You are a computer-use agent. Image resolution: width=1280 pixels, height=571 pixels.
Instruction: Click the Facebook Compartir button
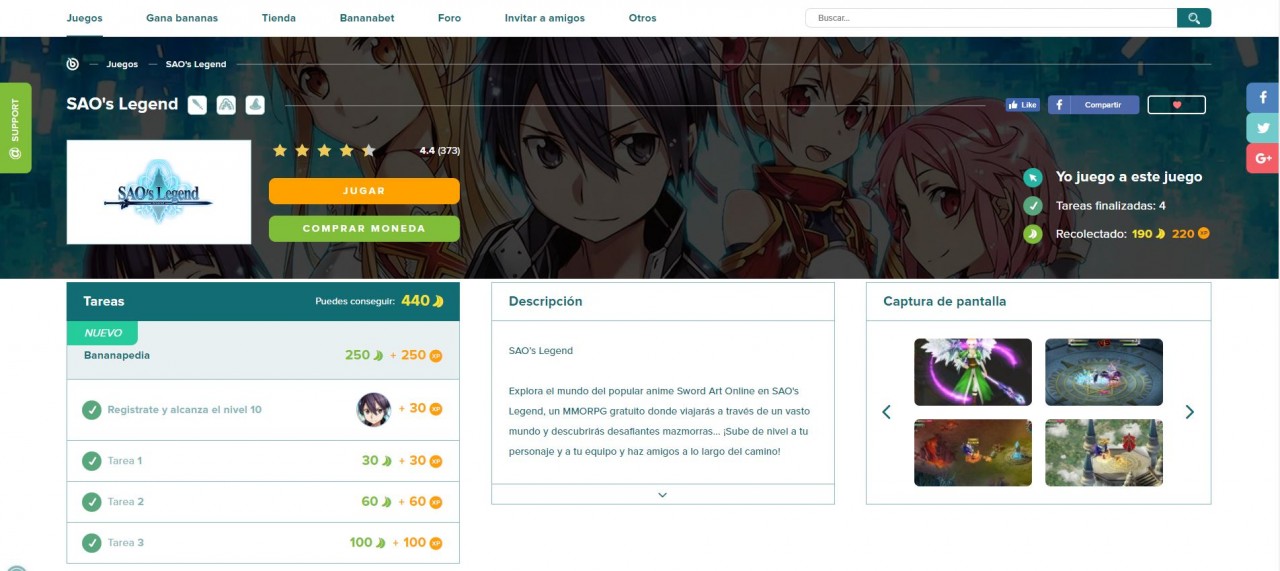1093,104
